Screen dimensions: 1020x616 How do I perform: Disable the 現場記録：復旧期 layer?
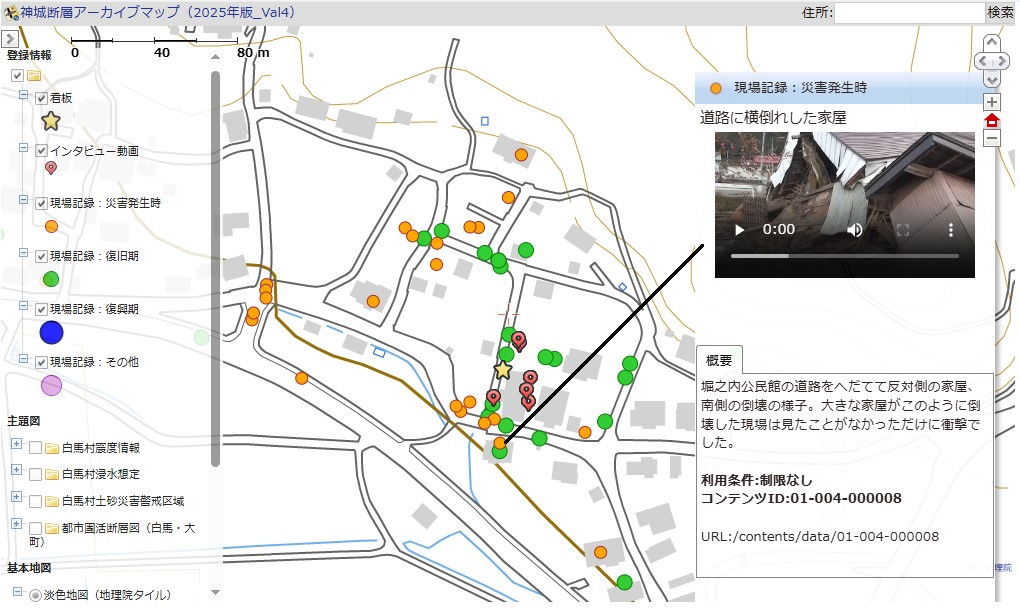click(x=40, y=254)
